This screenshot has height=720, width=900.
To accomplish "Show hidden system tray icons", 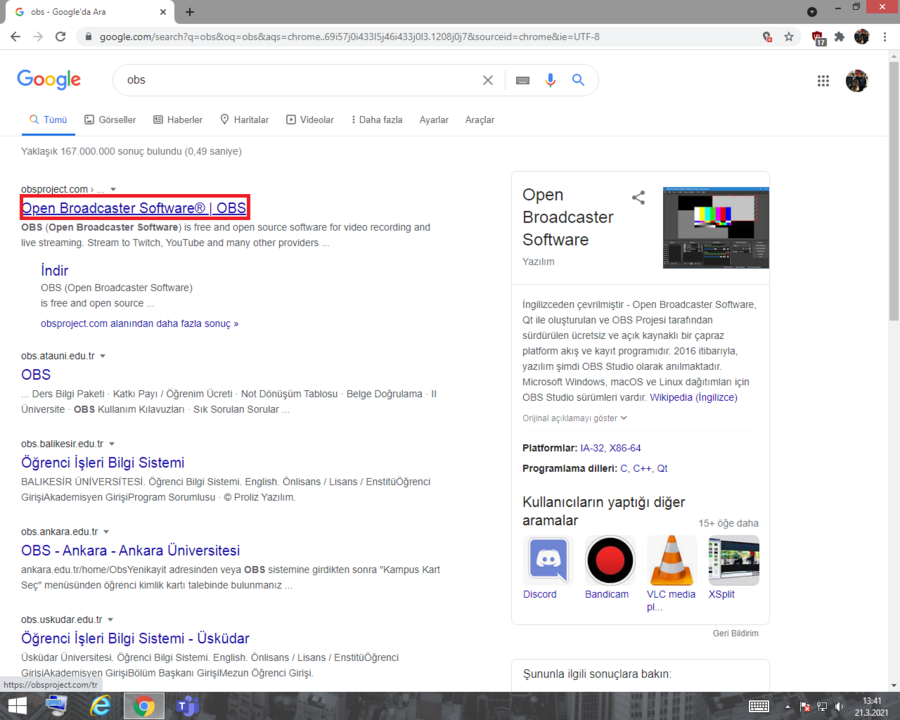I will [x=788, y=707].
